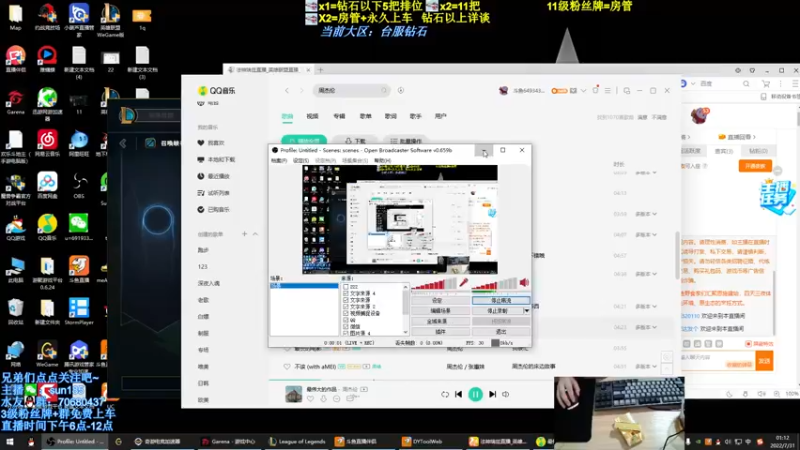Viewport: 800px width, 450px height.
Task: Click user avatar in QQ Music header
Action: (x=503, y=90)
